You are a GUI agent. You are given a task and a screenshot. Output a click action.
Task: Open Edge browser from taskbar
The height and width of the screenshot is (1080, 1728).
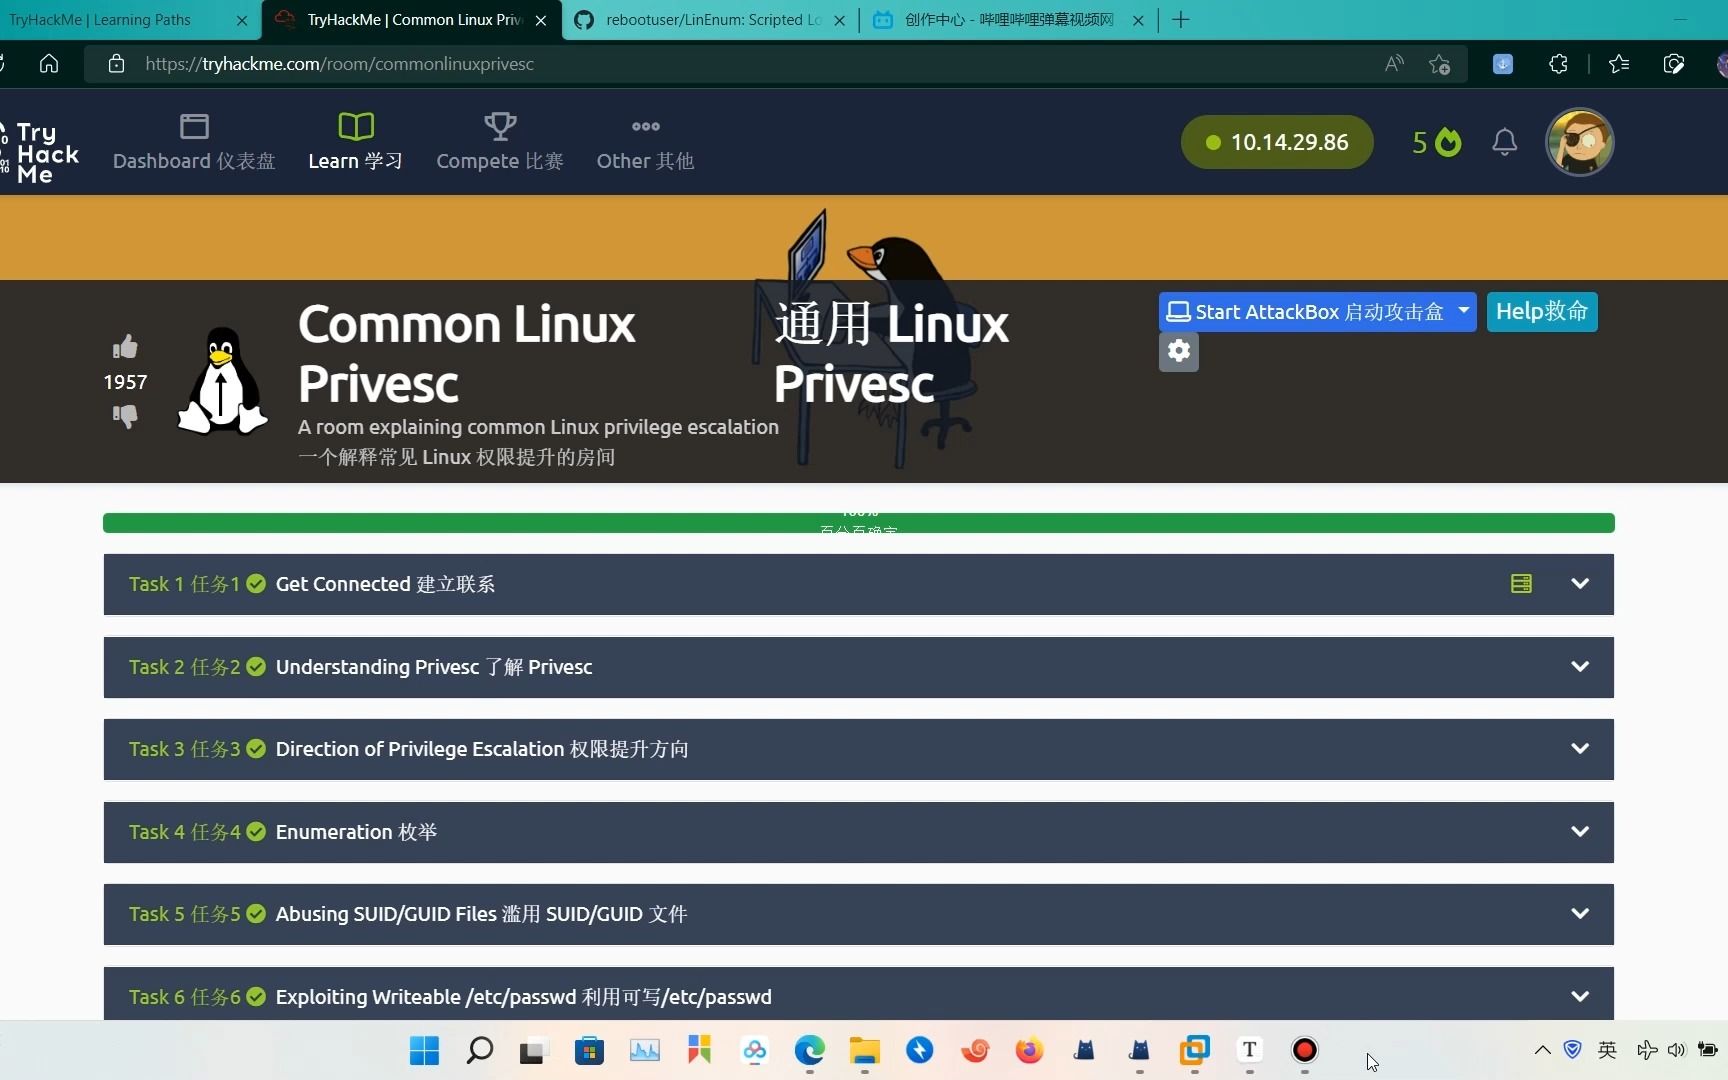click(809, 1050)
